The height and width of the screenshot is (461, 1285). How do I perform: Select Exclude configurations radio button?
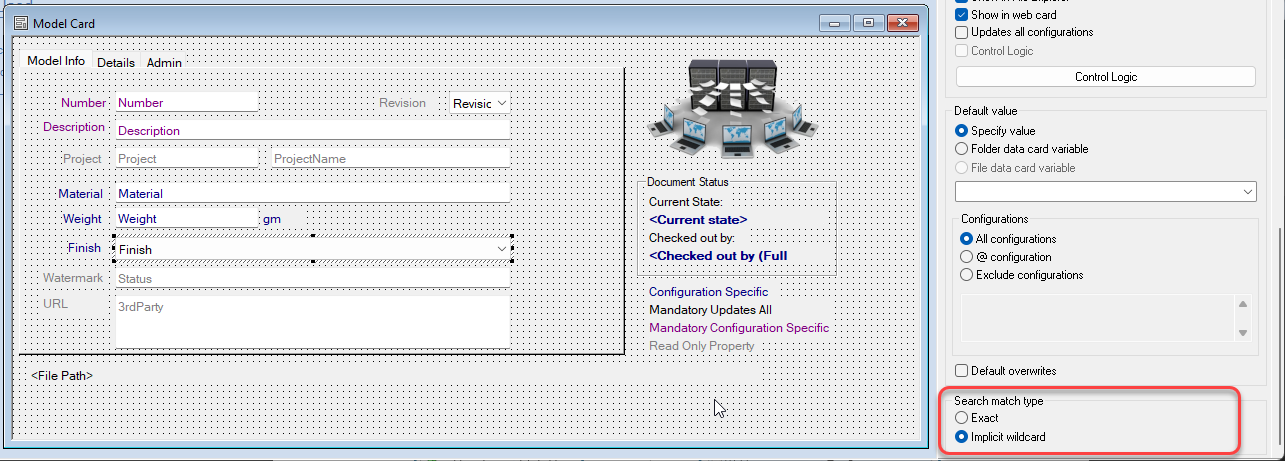[x=966, y=275]
